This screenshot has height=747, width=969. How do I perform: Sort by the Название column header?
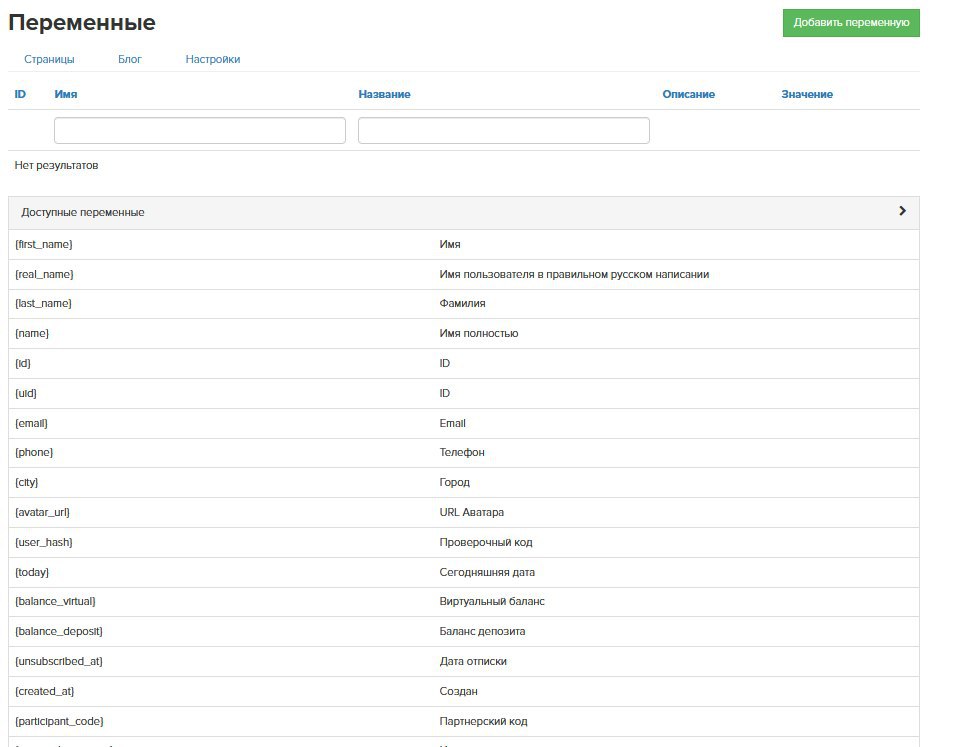[x=384, y=94]
